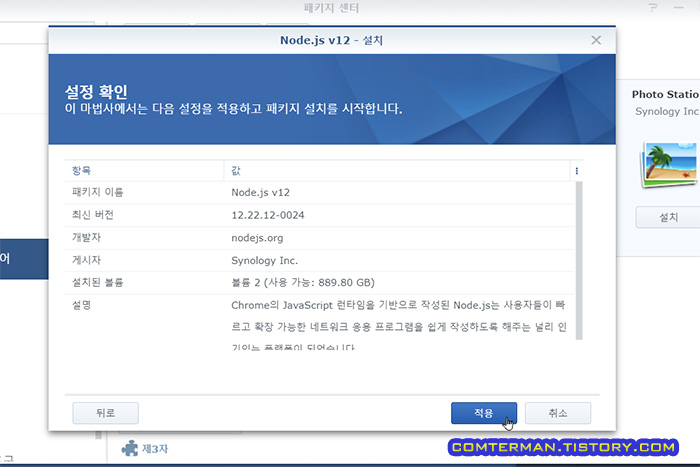The height and width of the screenshot is (467, 700).
Task: Minimize the Package Center window
Action: (x=679, y=8)
